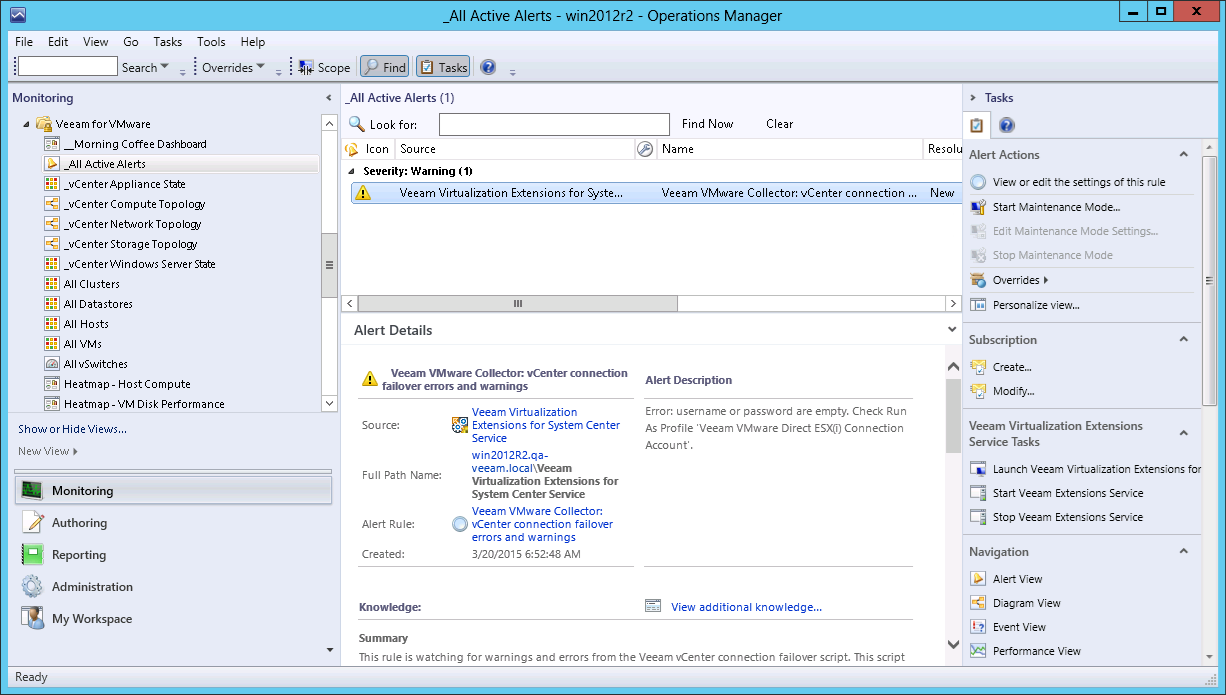Select the _All Active Alerts view icon
The height and width of the screenshot is (695, 1226).
(52, 164)
